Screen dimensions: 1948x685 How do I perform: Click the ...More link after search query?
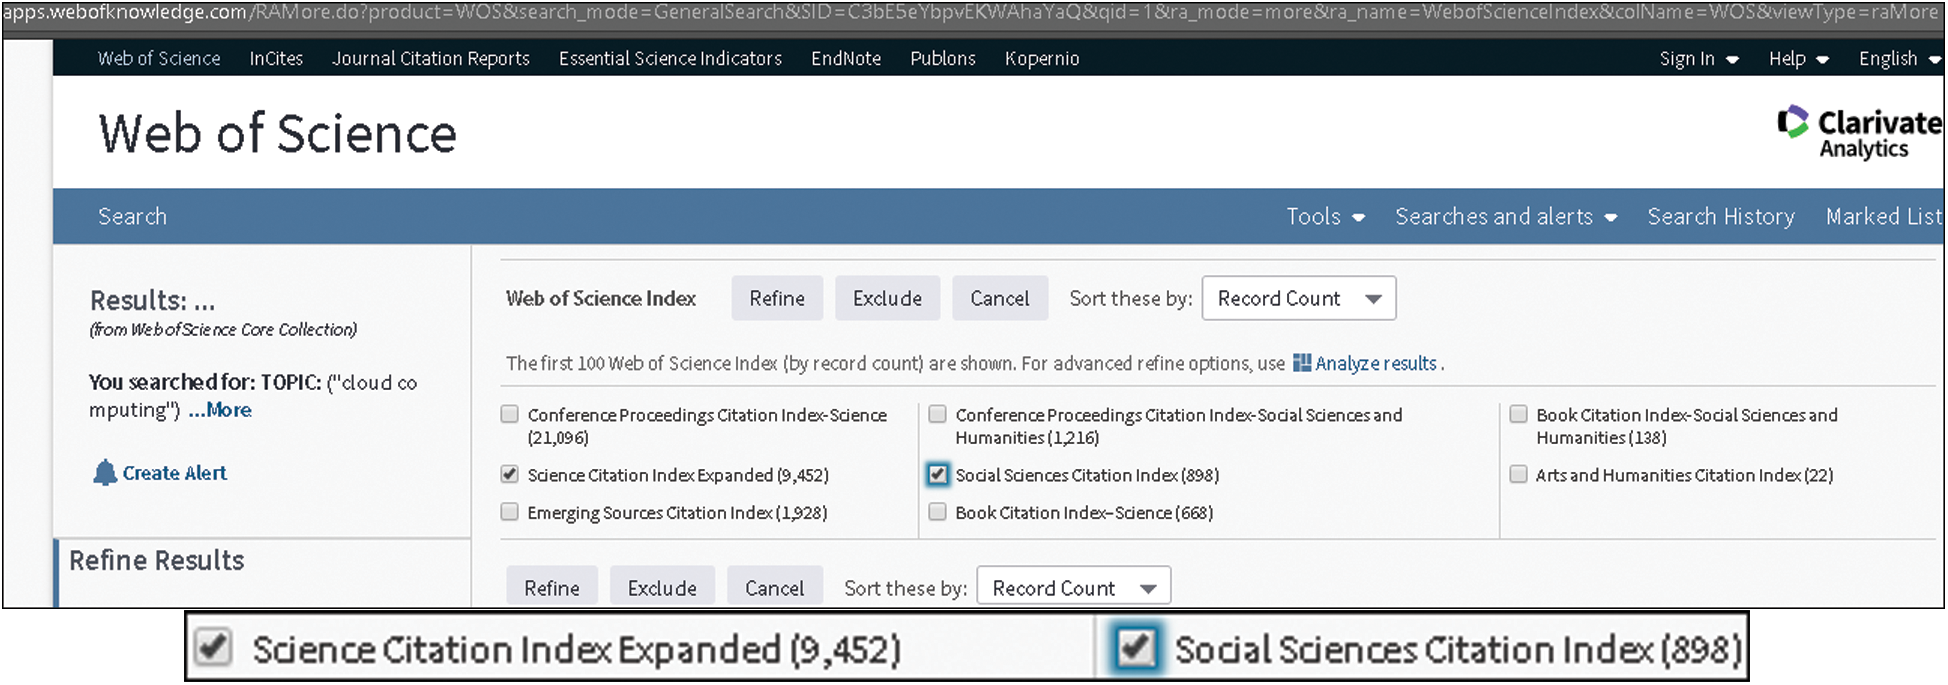(220, 410)
